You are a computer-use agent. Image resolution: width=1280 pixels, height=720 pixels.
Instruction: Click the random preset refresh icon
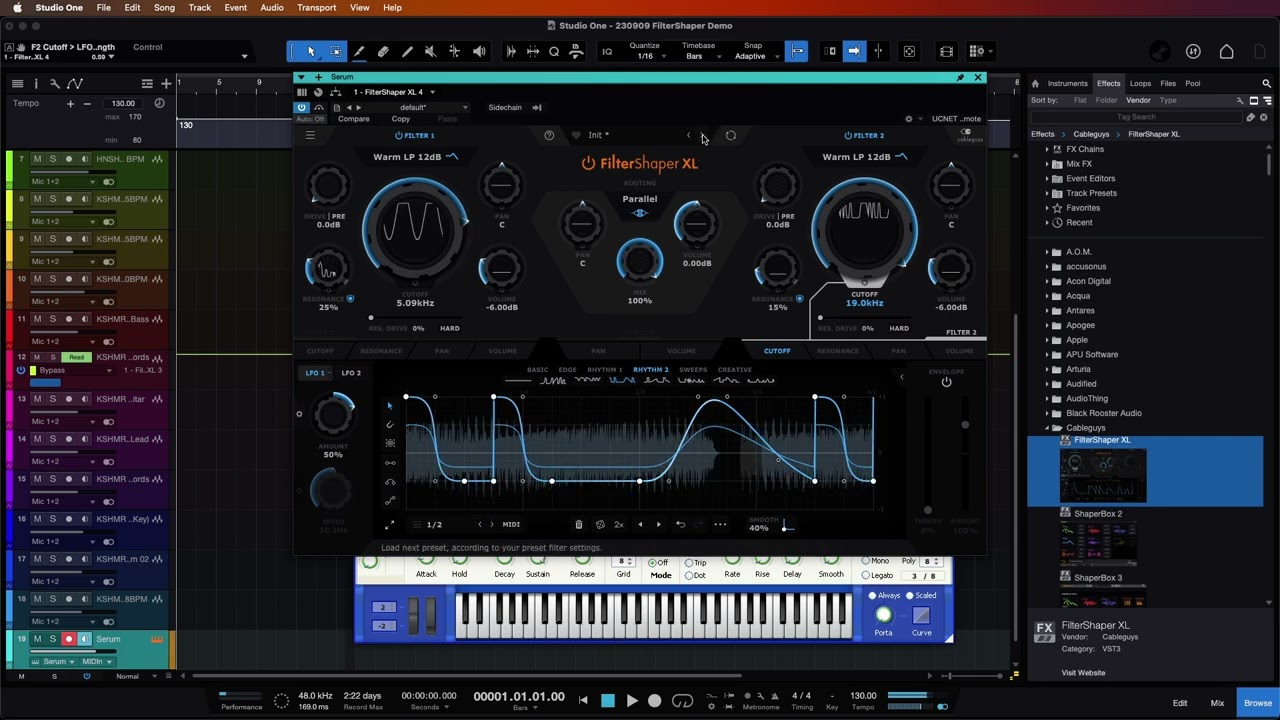coord(730,135)
